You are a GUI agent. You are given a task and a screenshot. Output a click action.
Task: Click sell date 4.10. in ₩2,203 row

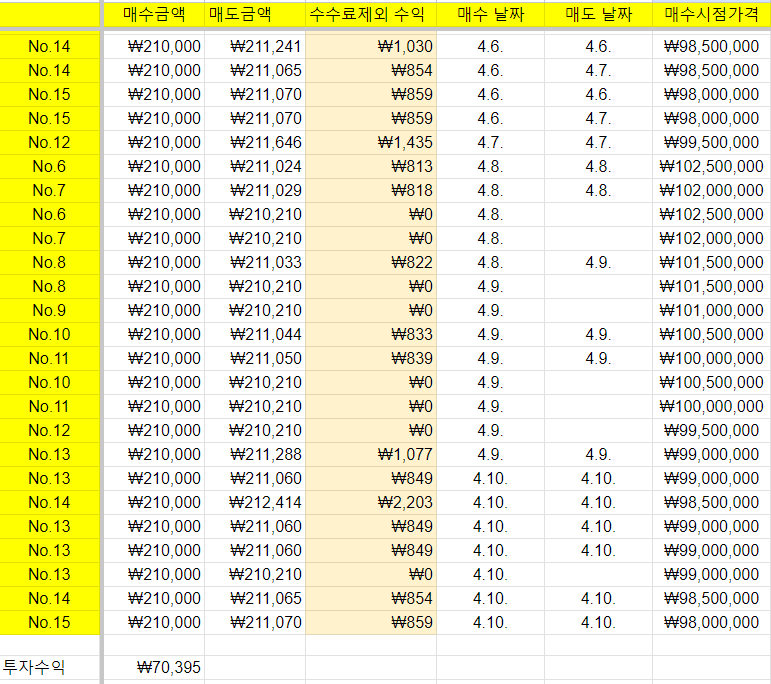click(598, 503)
